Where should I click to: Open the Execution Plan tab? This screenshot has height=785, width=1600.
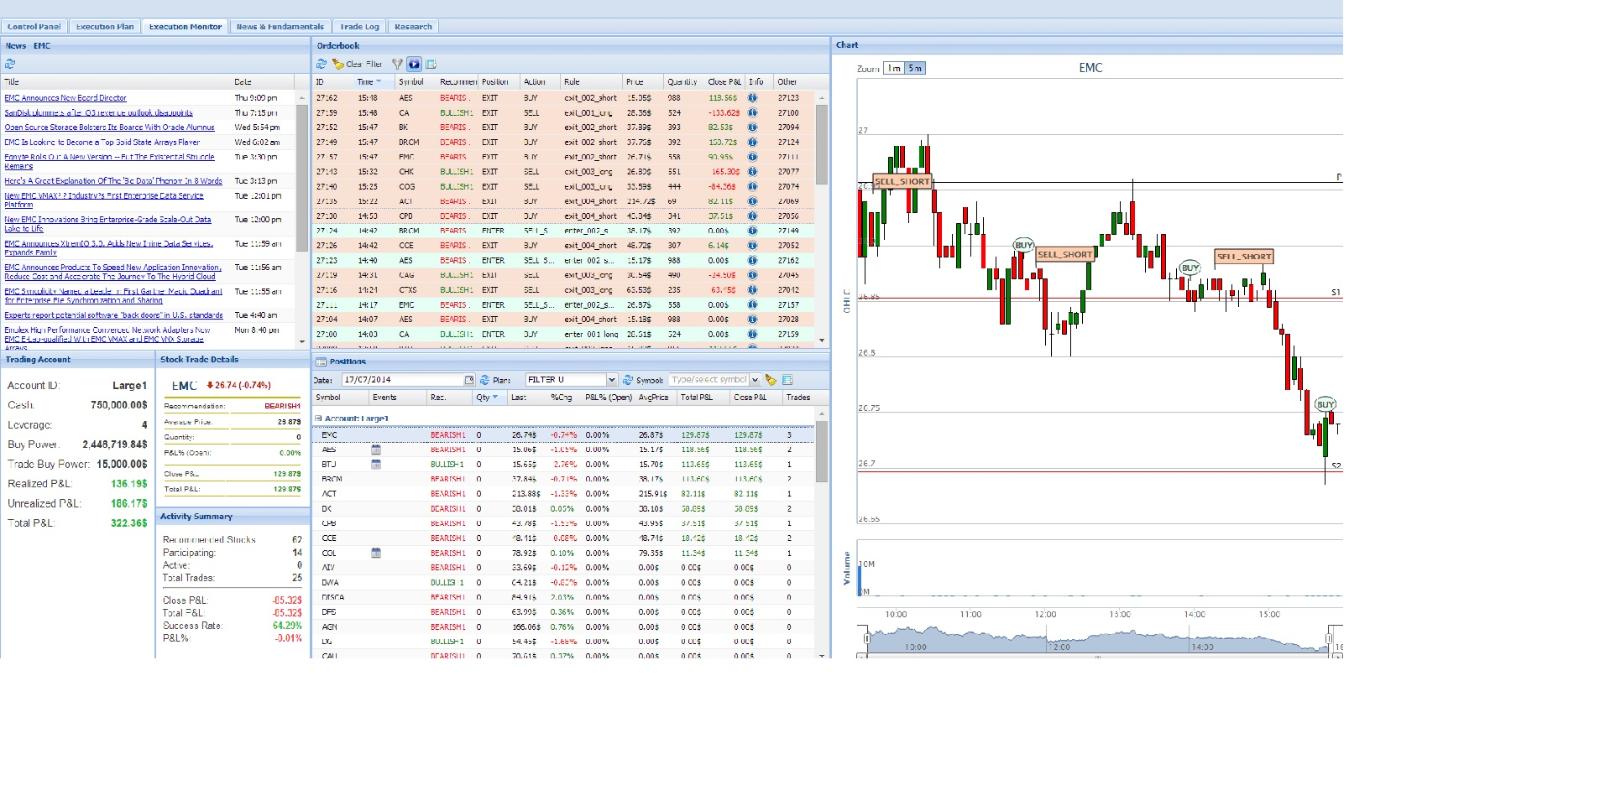click(104, 27)
